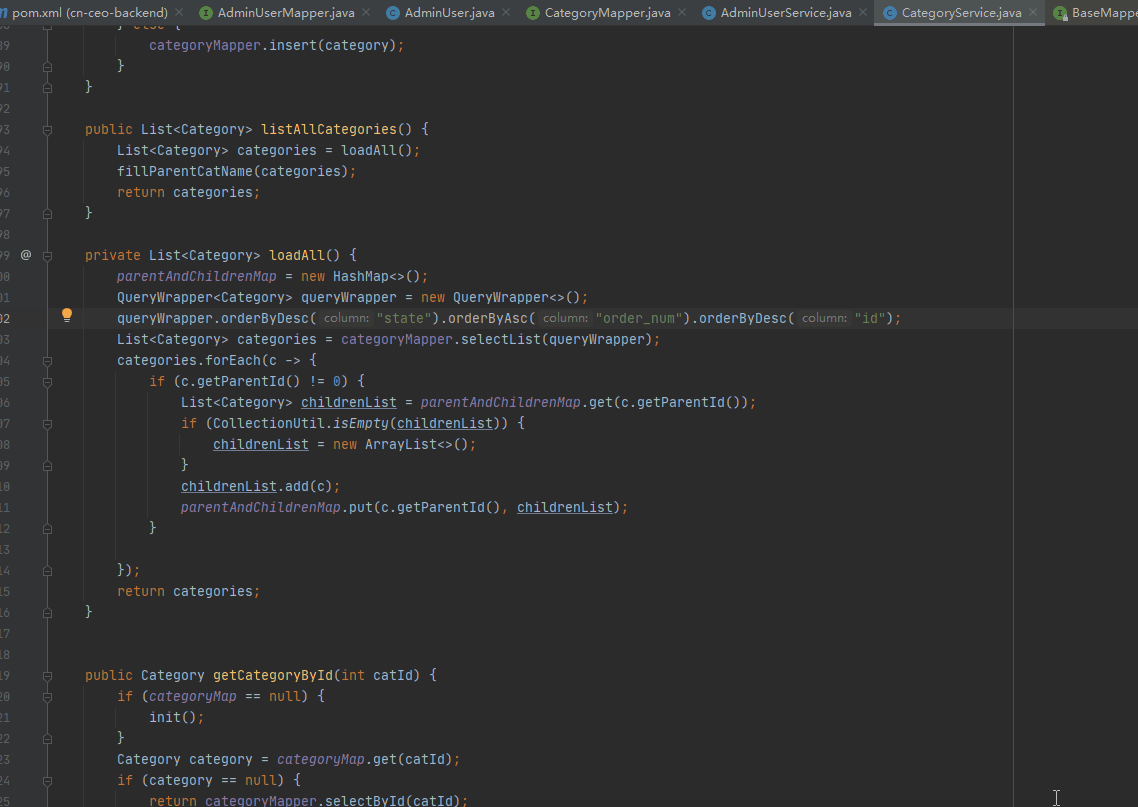1138x807 pixels.
Task: Click fold end marker closing loadAll() method
Action: [x=47, y=613]
